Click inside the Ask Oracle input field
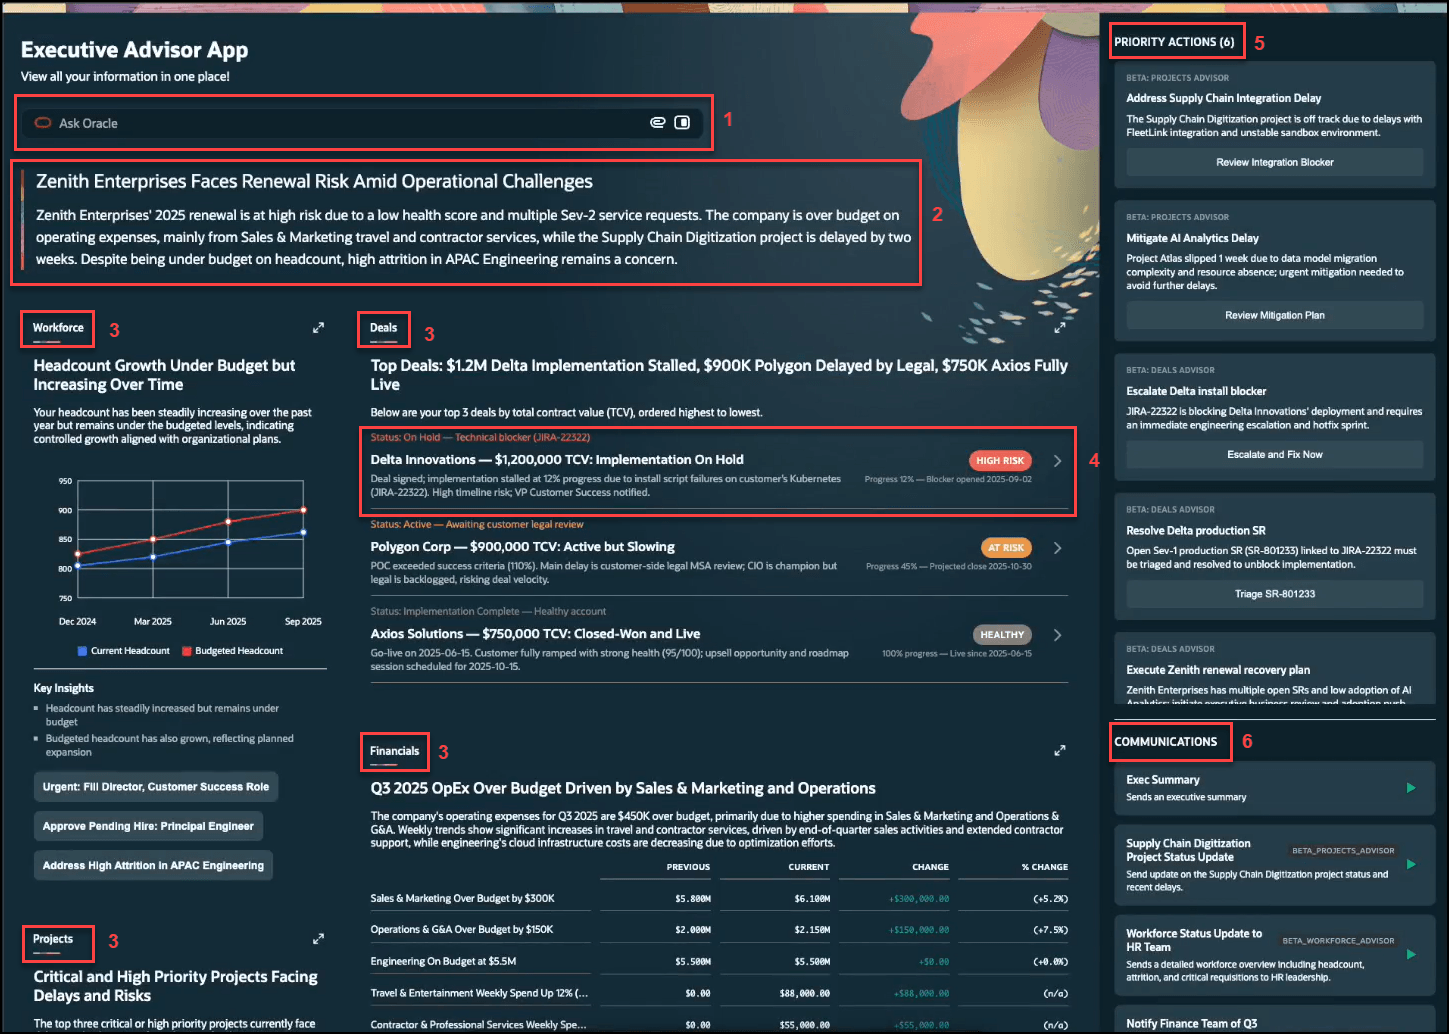Image resolution: width=1449 pixels, height=1034 pixels. pos(300,122)
